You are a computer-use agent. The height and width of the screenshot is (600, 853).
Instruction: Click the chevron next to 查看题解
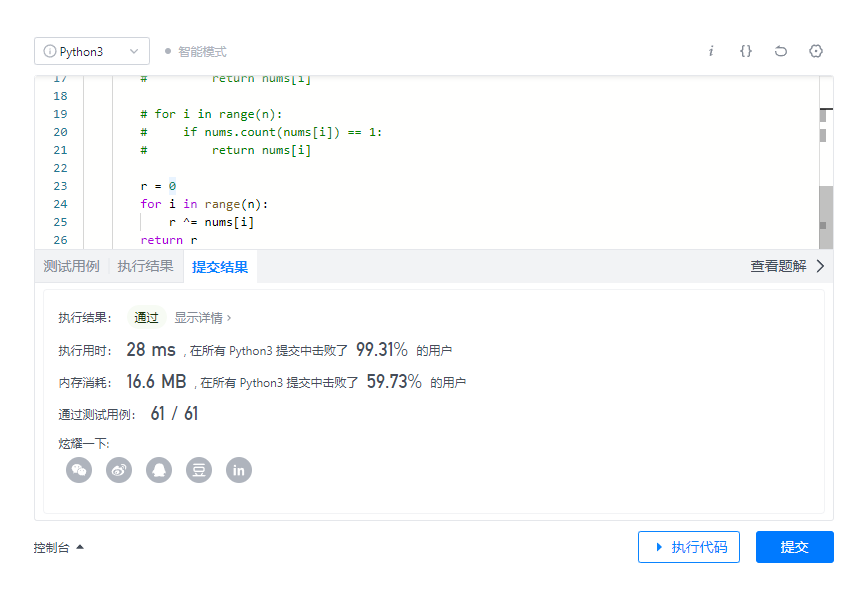[x=820, y=266]
